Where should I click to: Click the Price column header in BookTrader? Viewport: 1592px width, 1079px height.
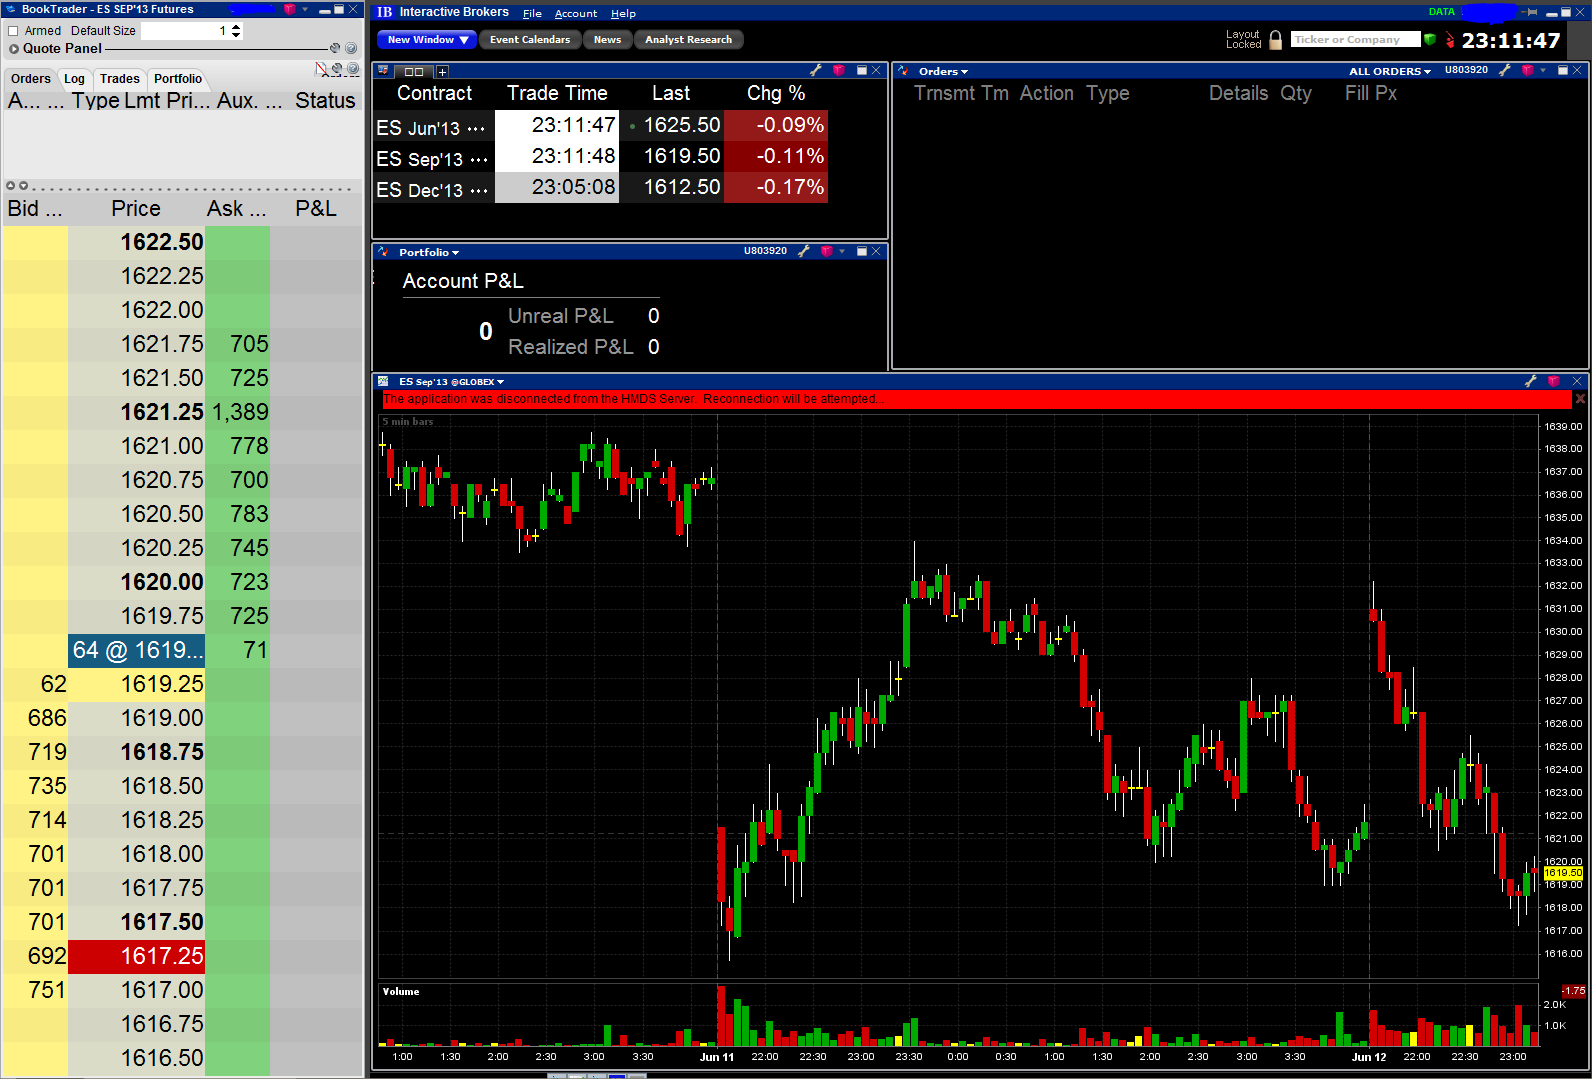tap(136, 208)
